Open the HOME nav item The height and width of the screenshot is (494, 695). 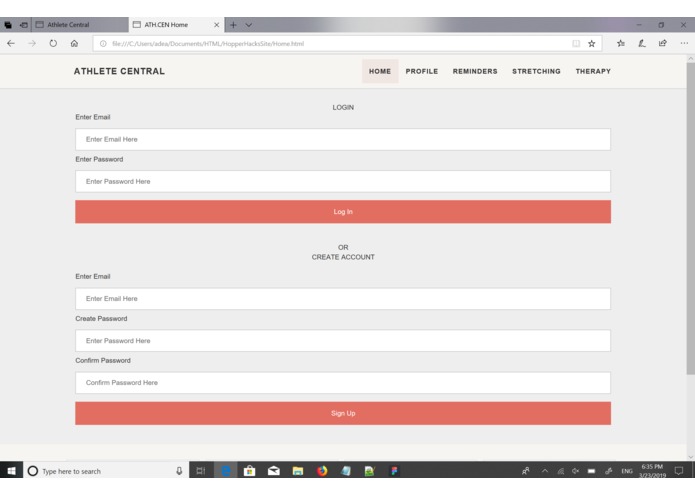(380, 71)
